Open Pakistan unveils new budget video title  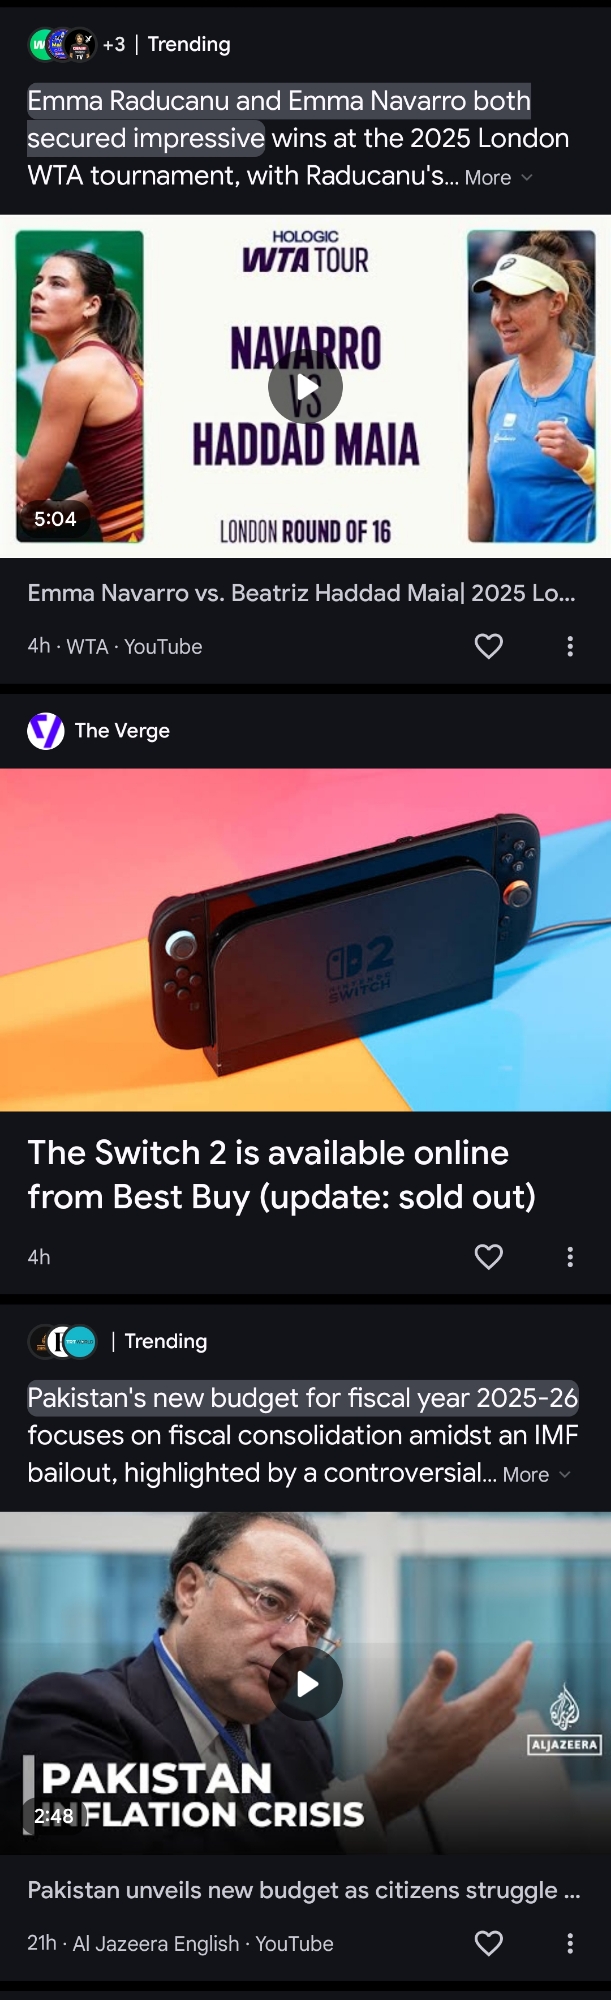tap(303, 1890)
